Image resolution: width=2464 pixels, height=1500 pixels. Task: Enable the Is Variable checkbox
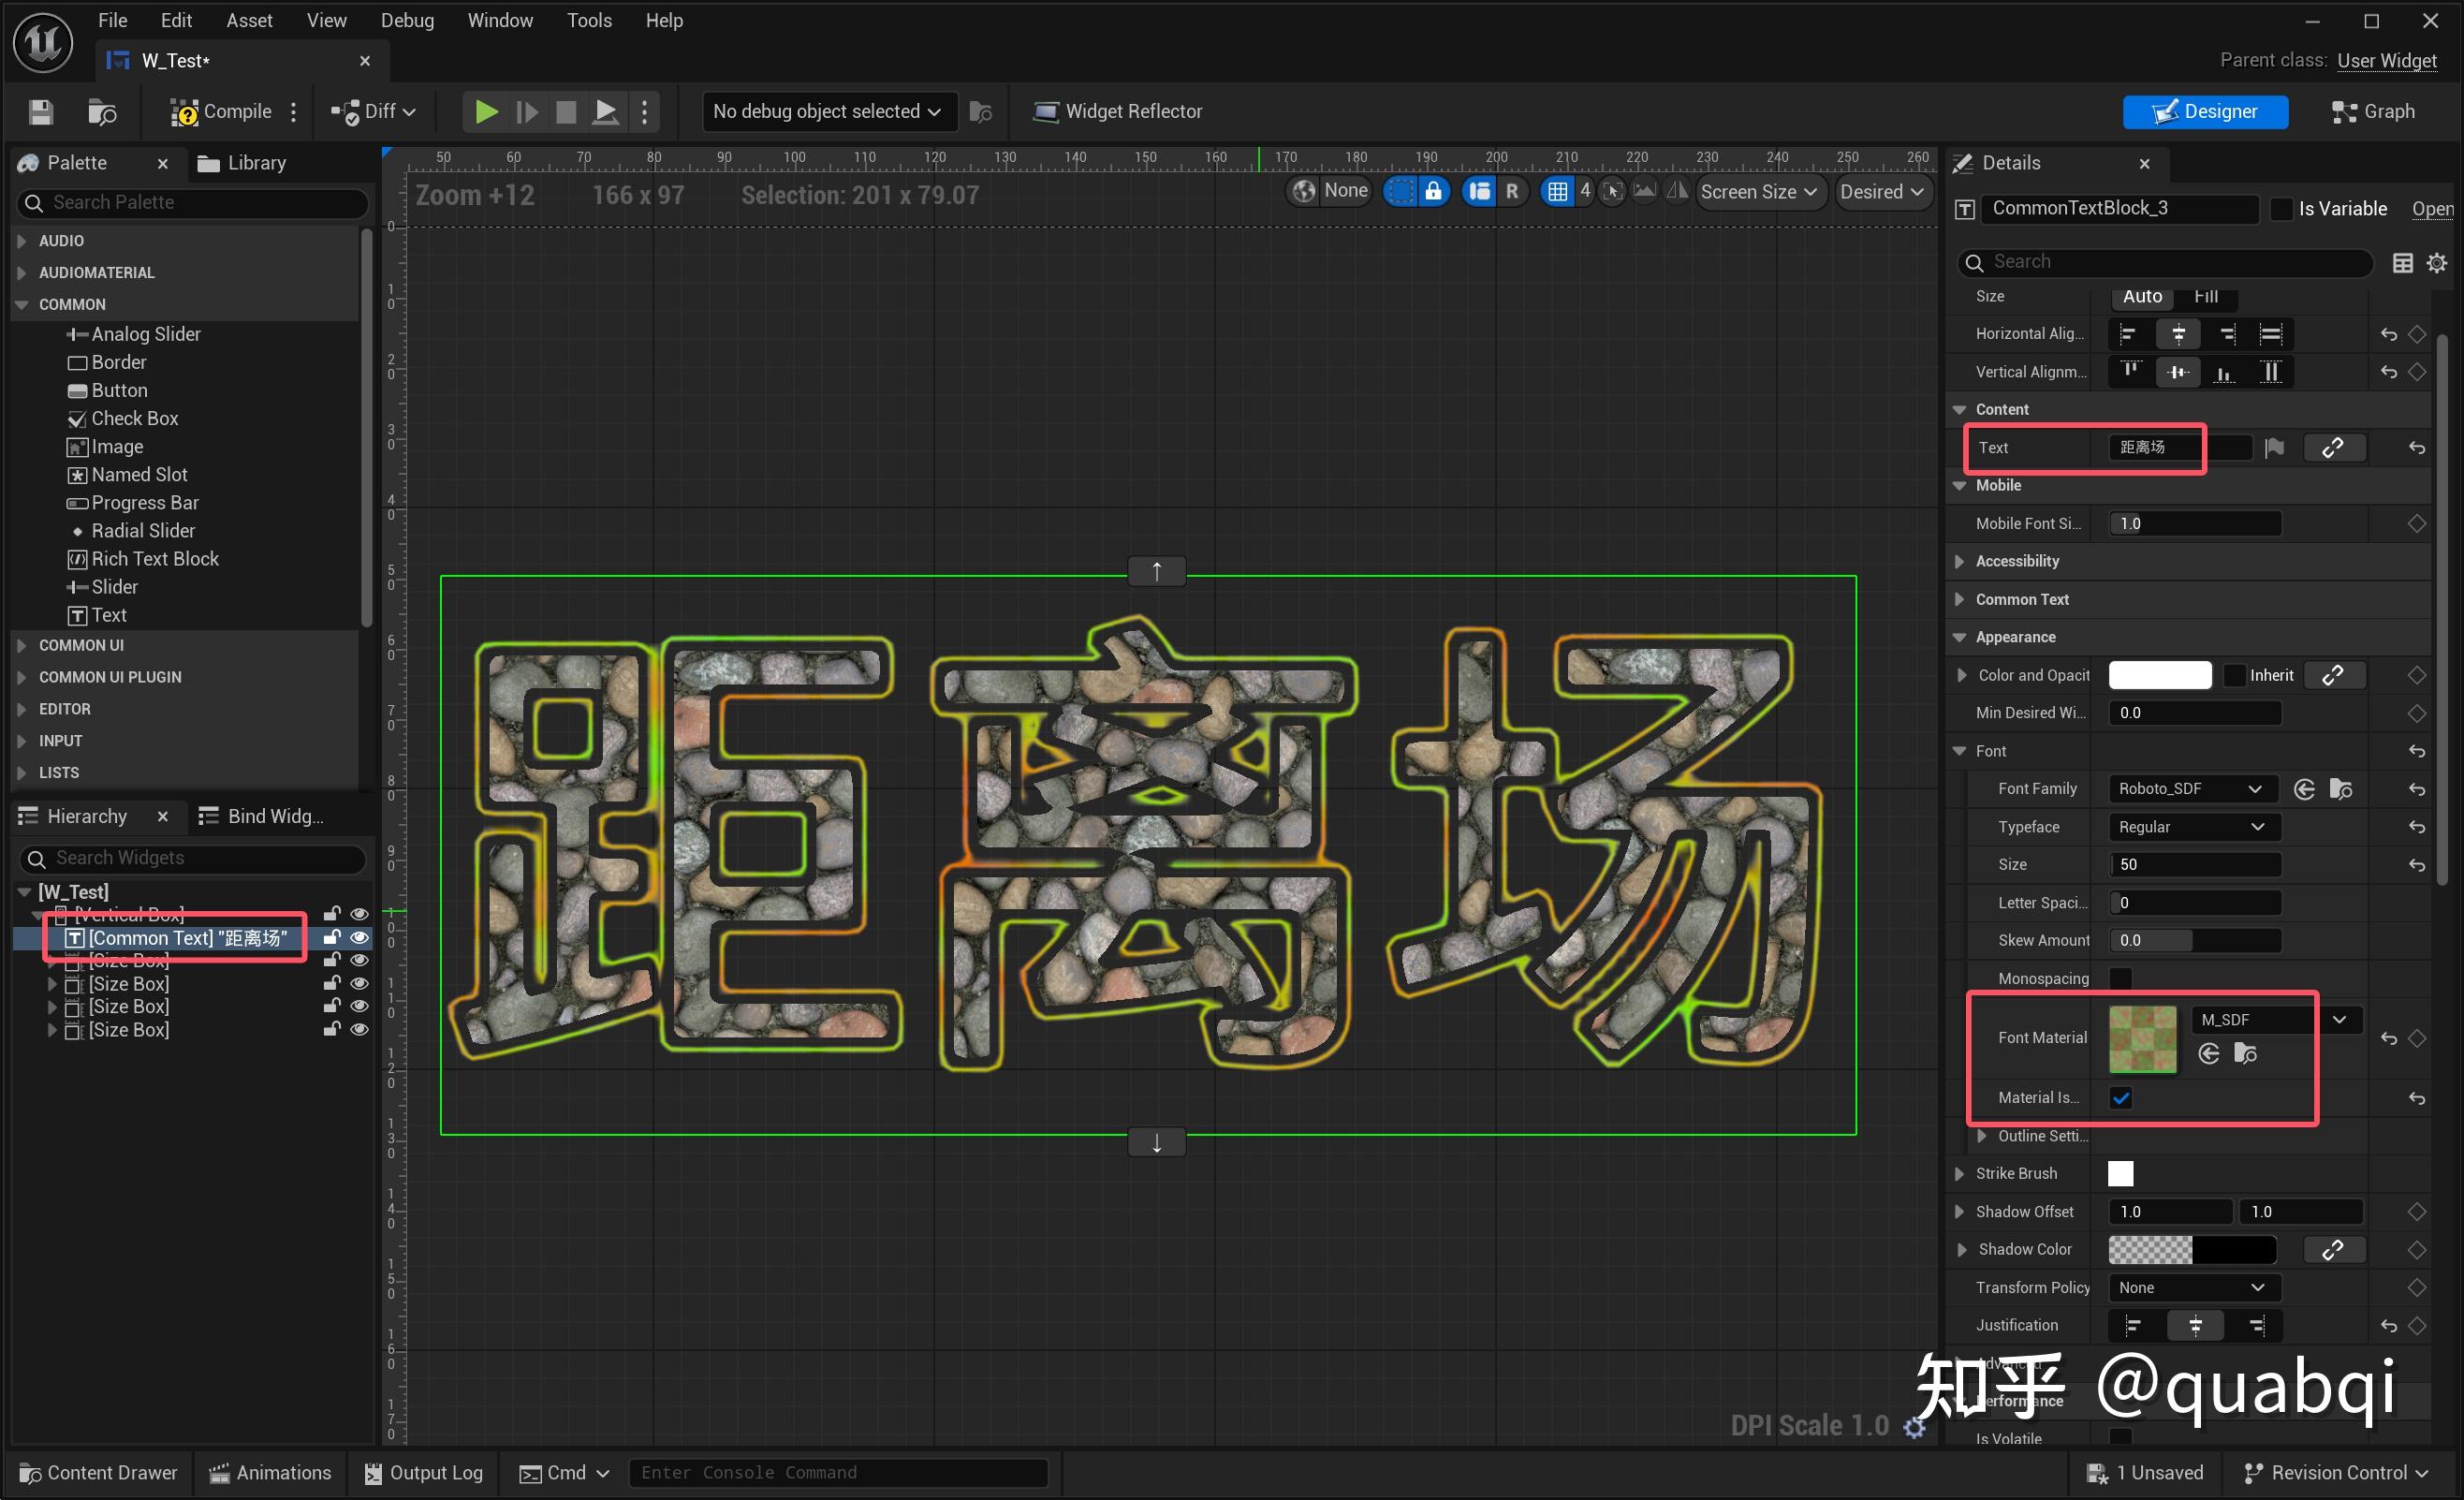coord(2281,209)
